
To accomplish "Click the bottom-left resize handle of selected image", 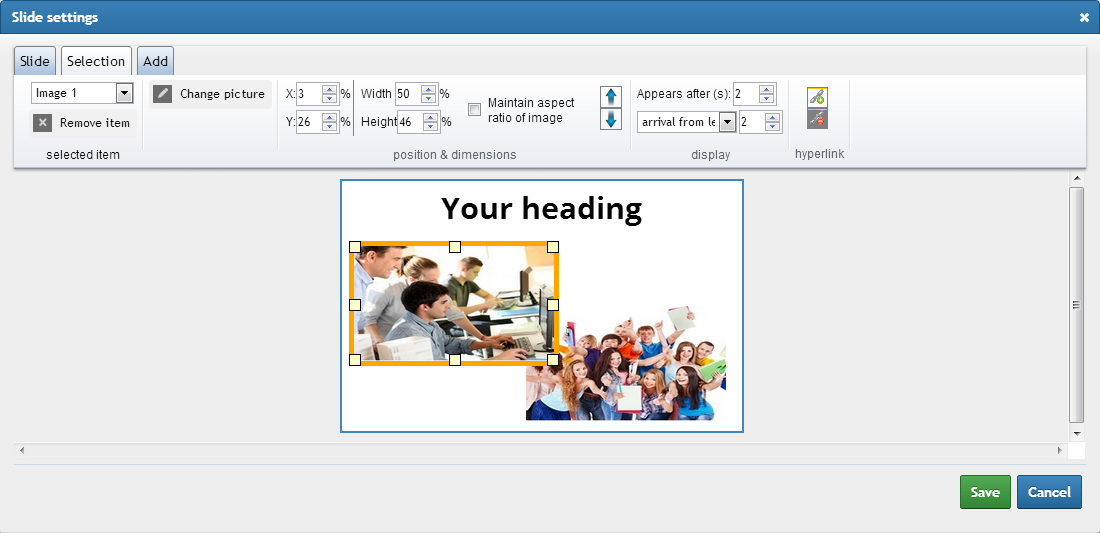I will tap(355, 360).
